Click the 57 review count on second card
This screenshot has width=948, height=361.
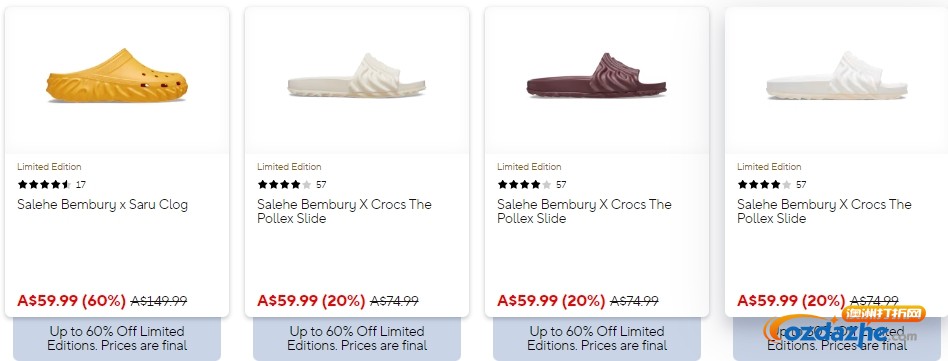321,184
